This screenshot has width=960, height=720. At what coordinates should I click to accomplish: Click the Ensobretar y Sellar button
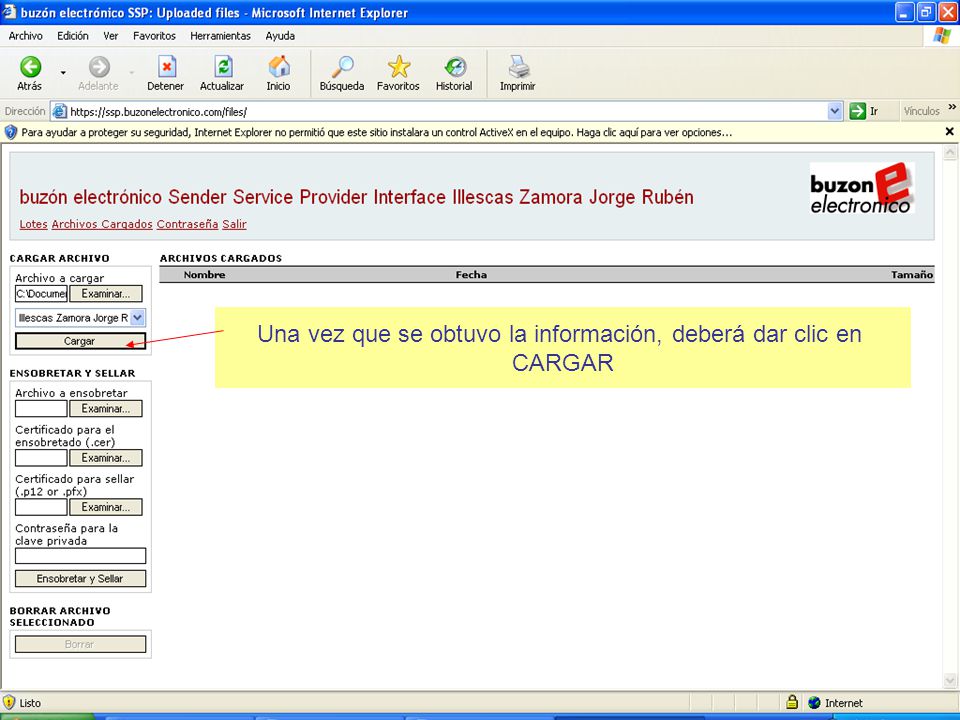pos(80,579)
